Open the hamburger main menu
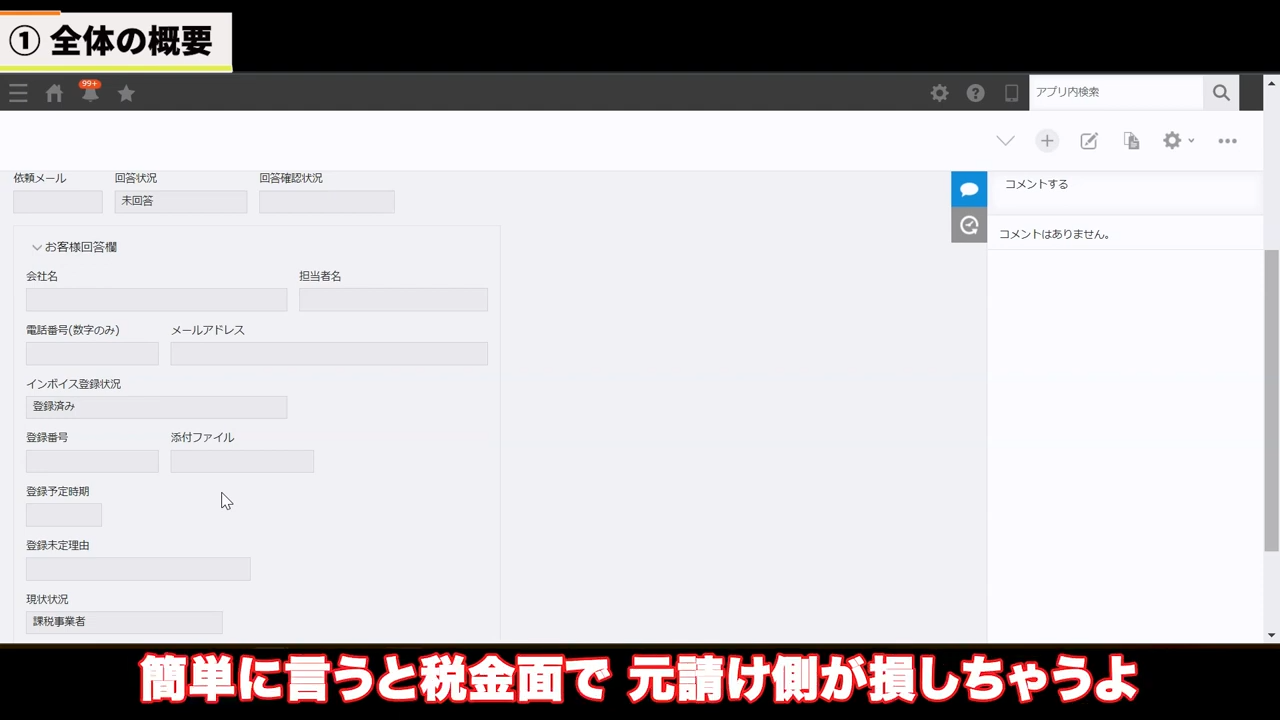The width and height of the screenshot is (1280, 720). click(x=18, y=93)
